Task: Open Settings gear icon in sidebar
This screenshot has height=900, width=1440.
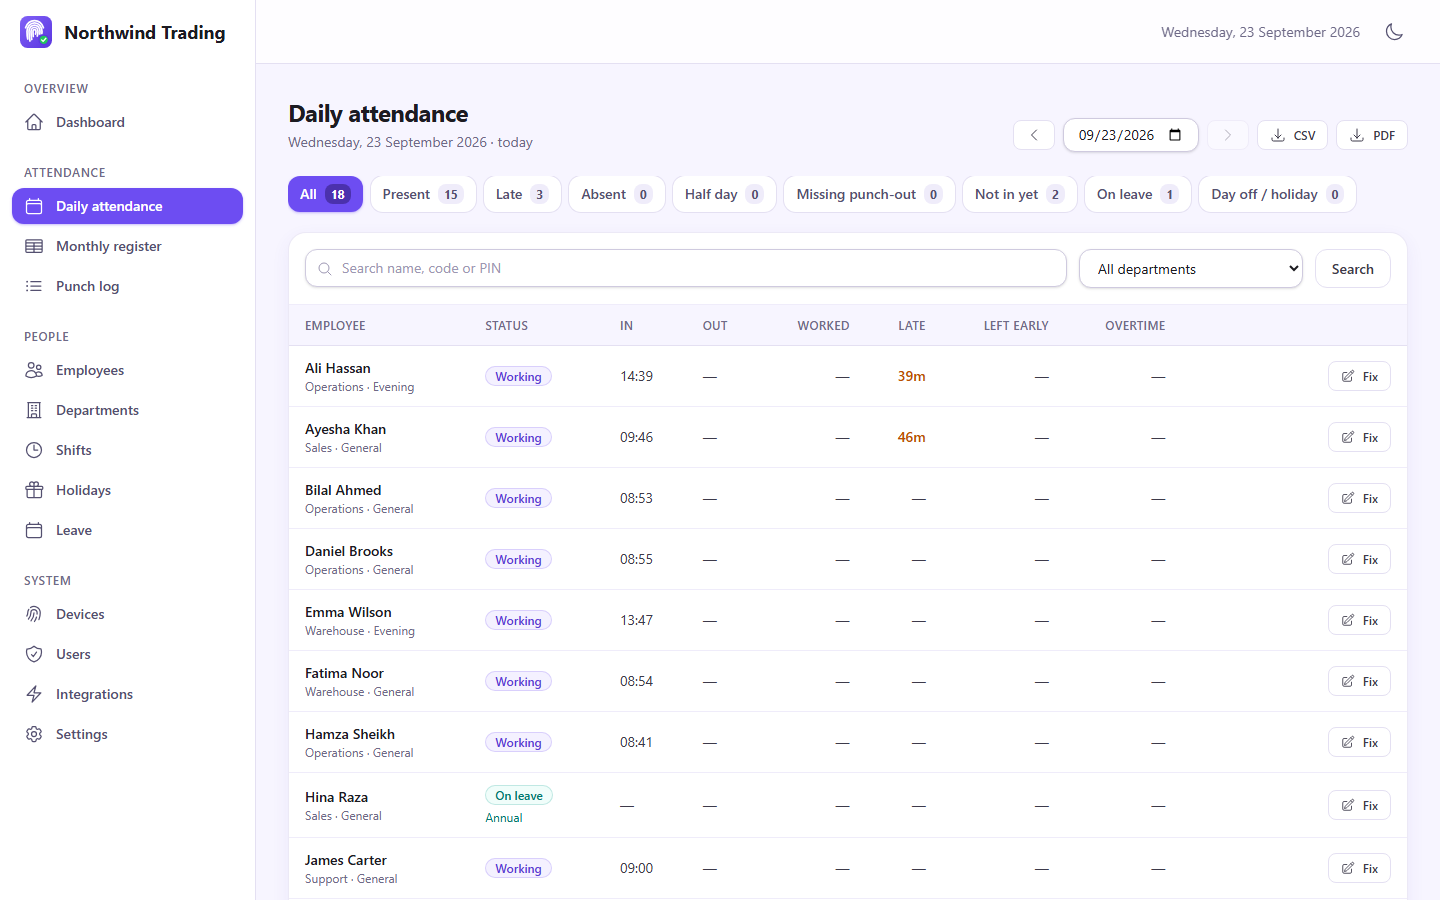Action: click(34, 734)
